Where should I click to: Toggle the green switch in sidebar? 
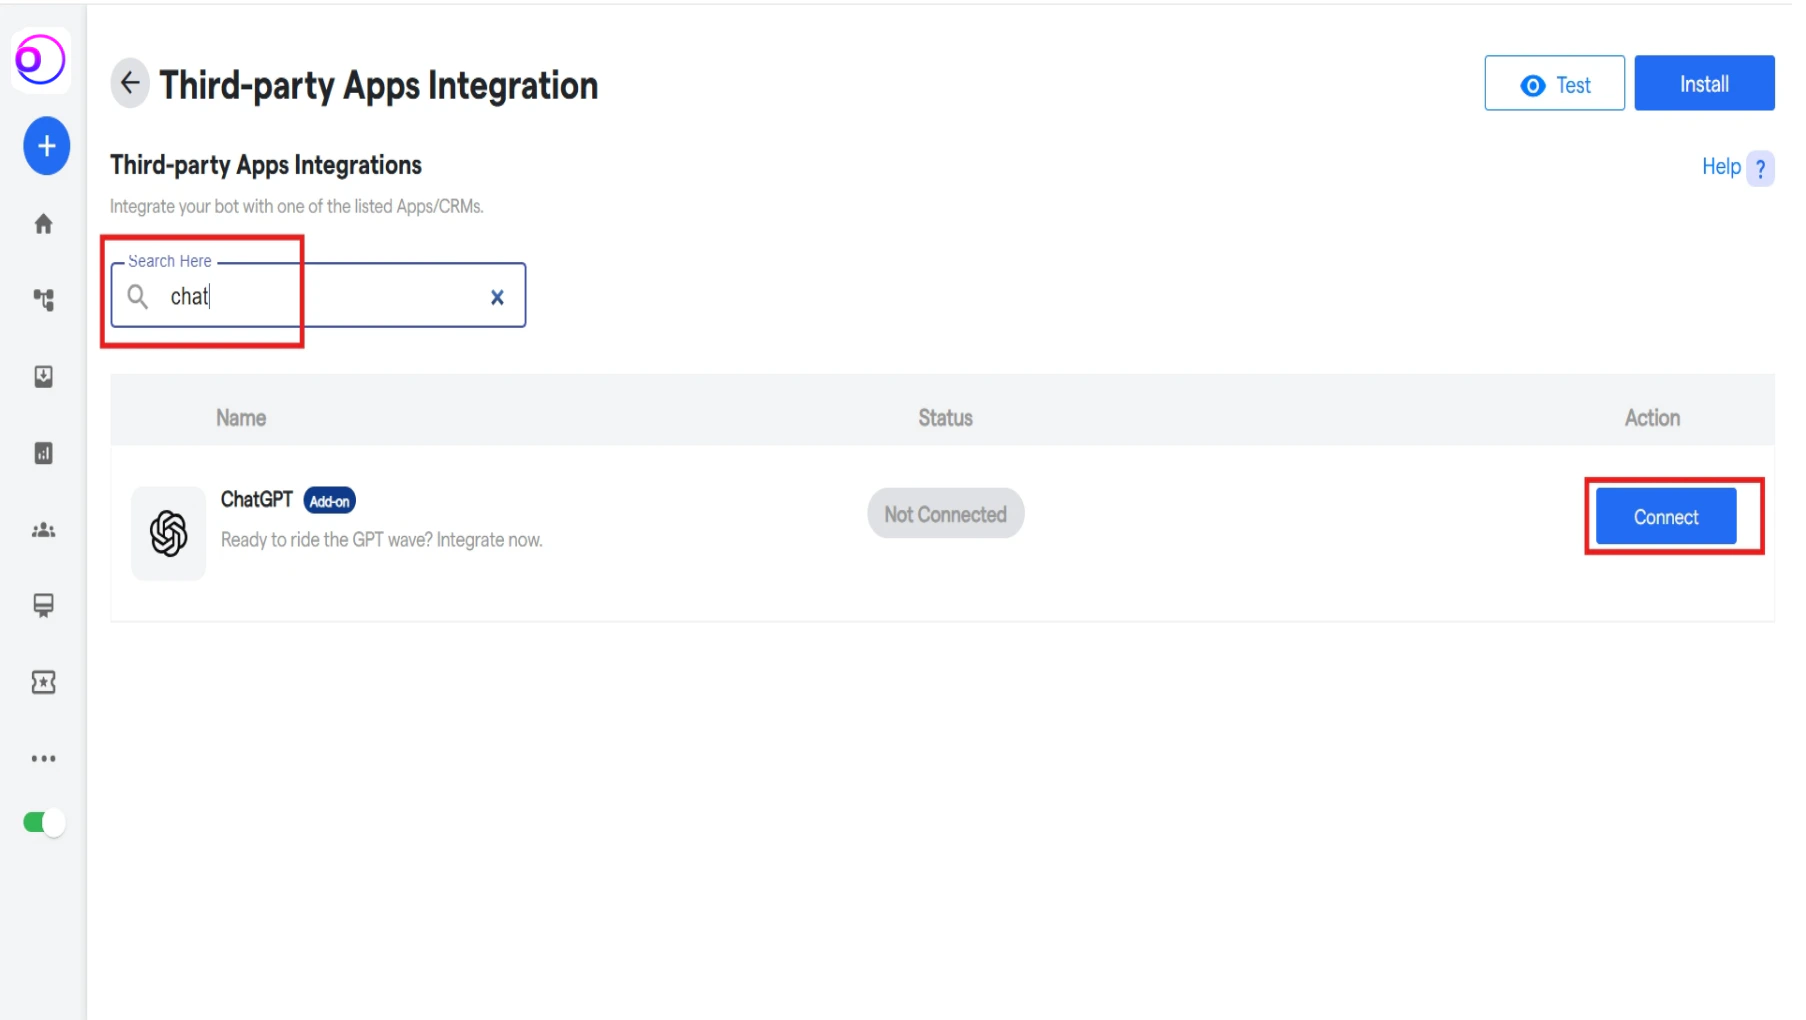pyautogui.click(x=44, y=822)
